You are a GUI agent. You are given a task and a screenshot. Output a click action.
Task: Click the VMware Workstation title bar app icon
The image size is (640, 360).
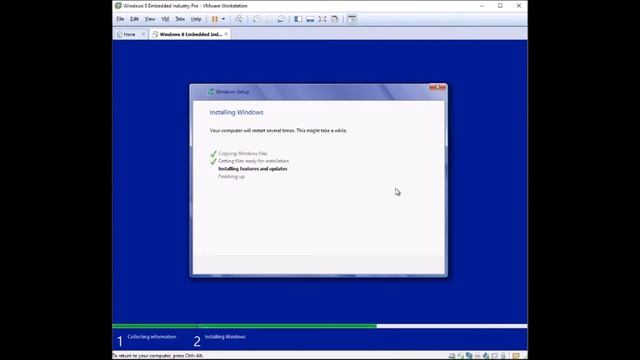tap(118, 6)
